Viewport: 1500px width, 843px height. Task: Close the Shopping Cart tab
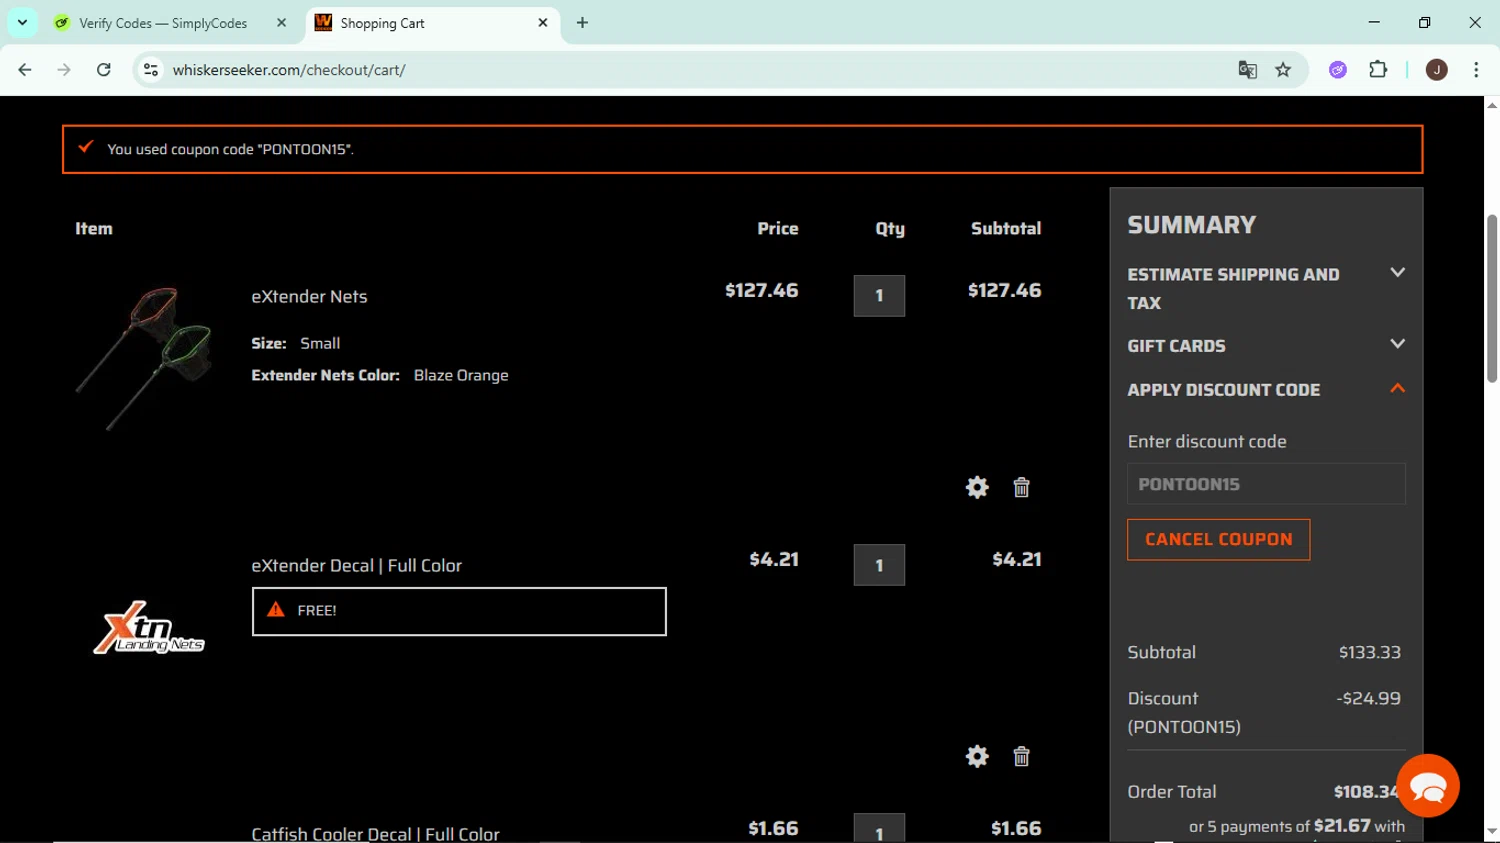pos(543,23)
